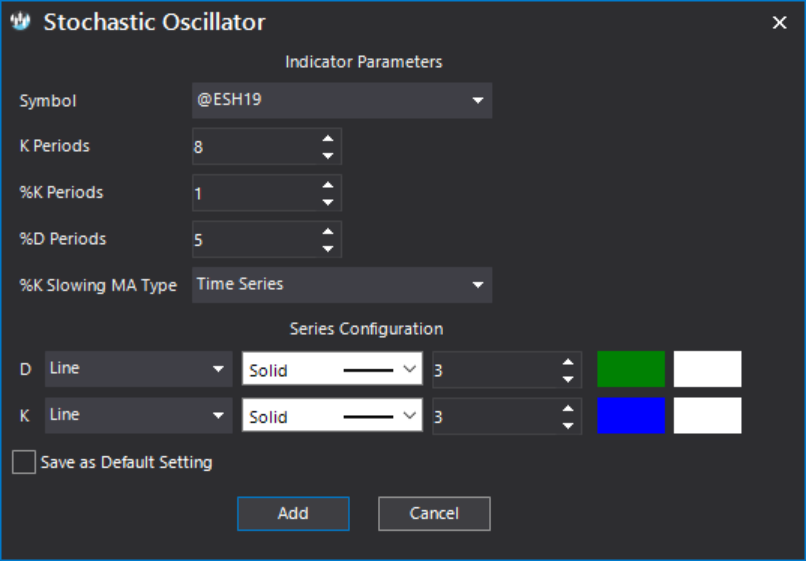The width and height of the screenshot is (806, 561).
Task: Click the Stochastic Oscillator title icon
Action: (x=21, y=22)
